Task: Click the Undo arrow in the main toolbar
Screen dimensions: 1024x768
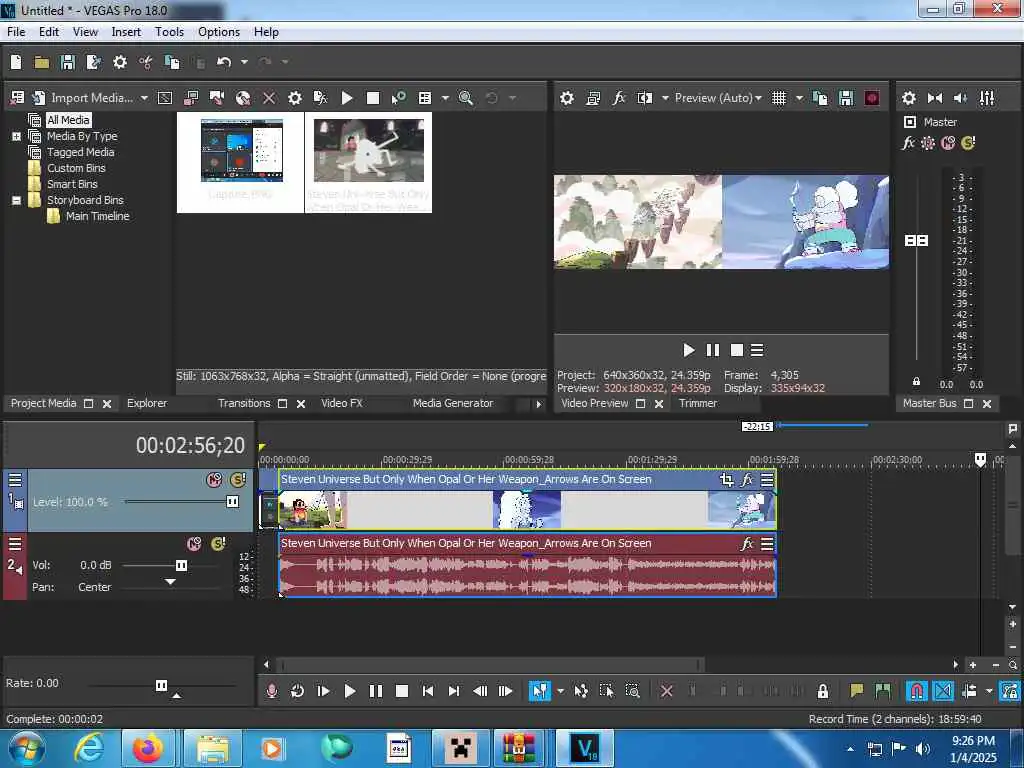Action: 224,62
